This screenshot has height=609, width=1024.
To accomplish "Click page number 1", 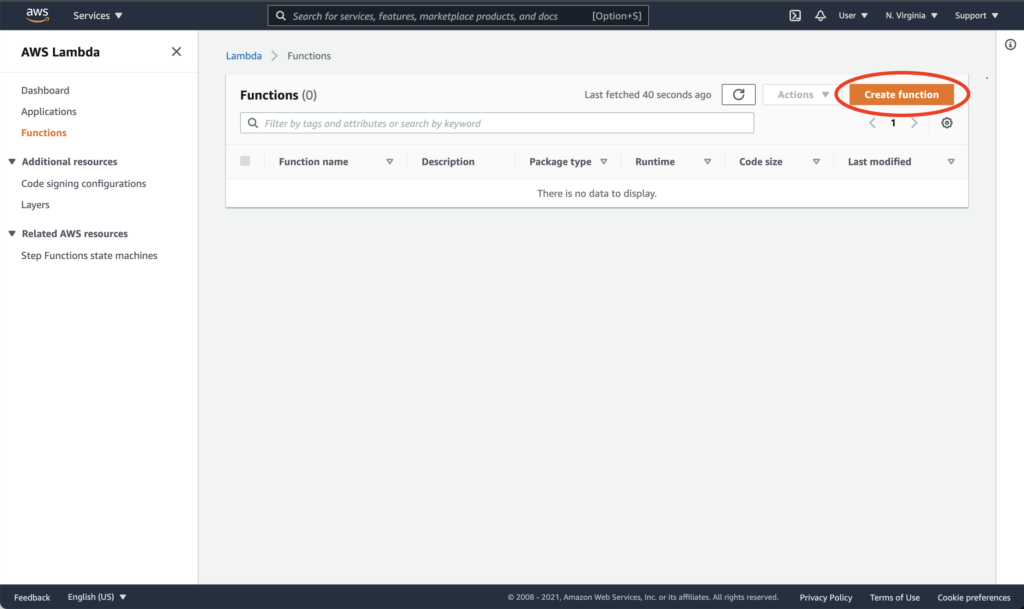I will coord(893,123).
